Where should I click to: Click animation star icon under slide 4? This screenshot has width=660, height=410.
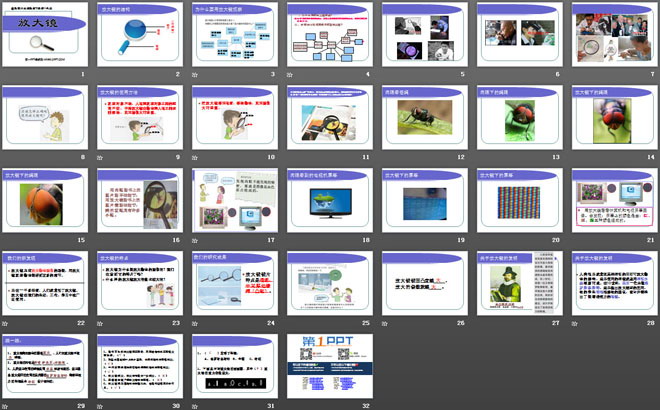coord(290,75)
